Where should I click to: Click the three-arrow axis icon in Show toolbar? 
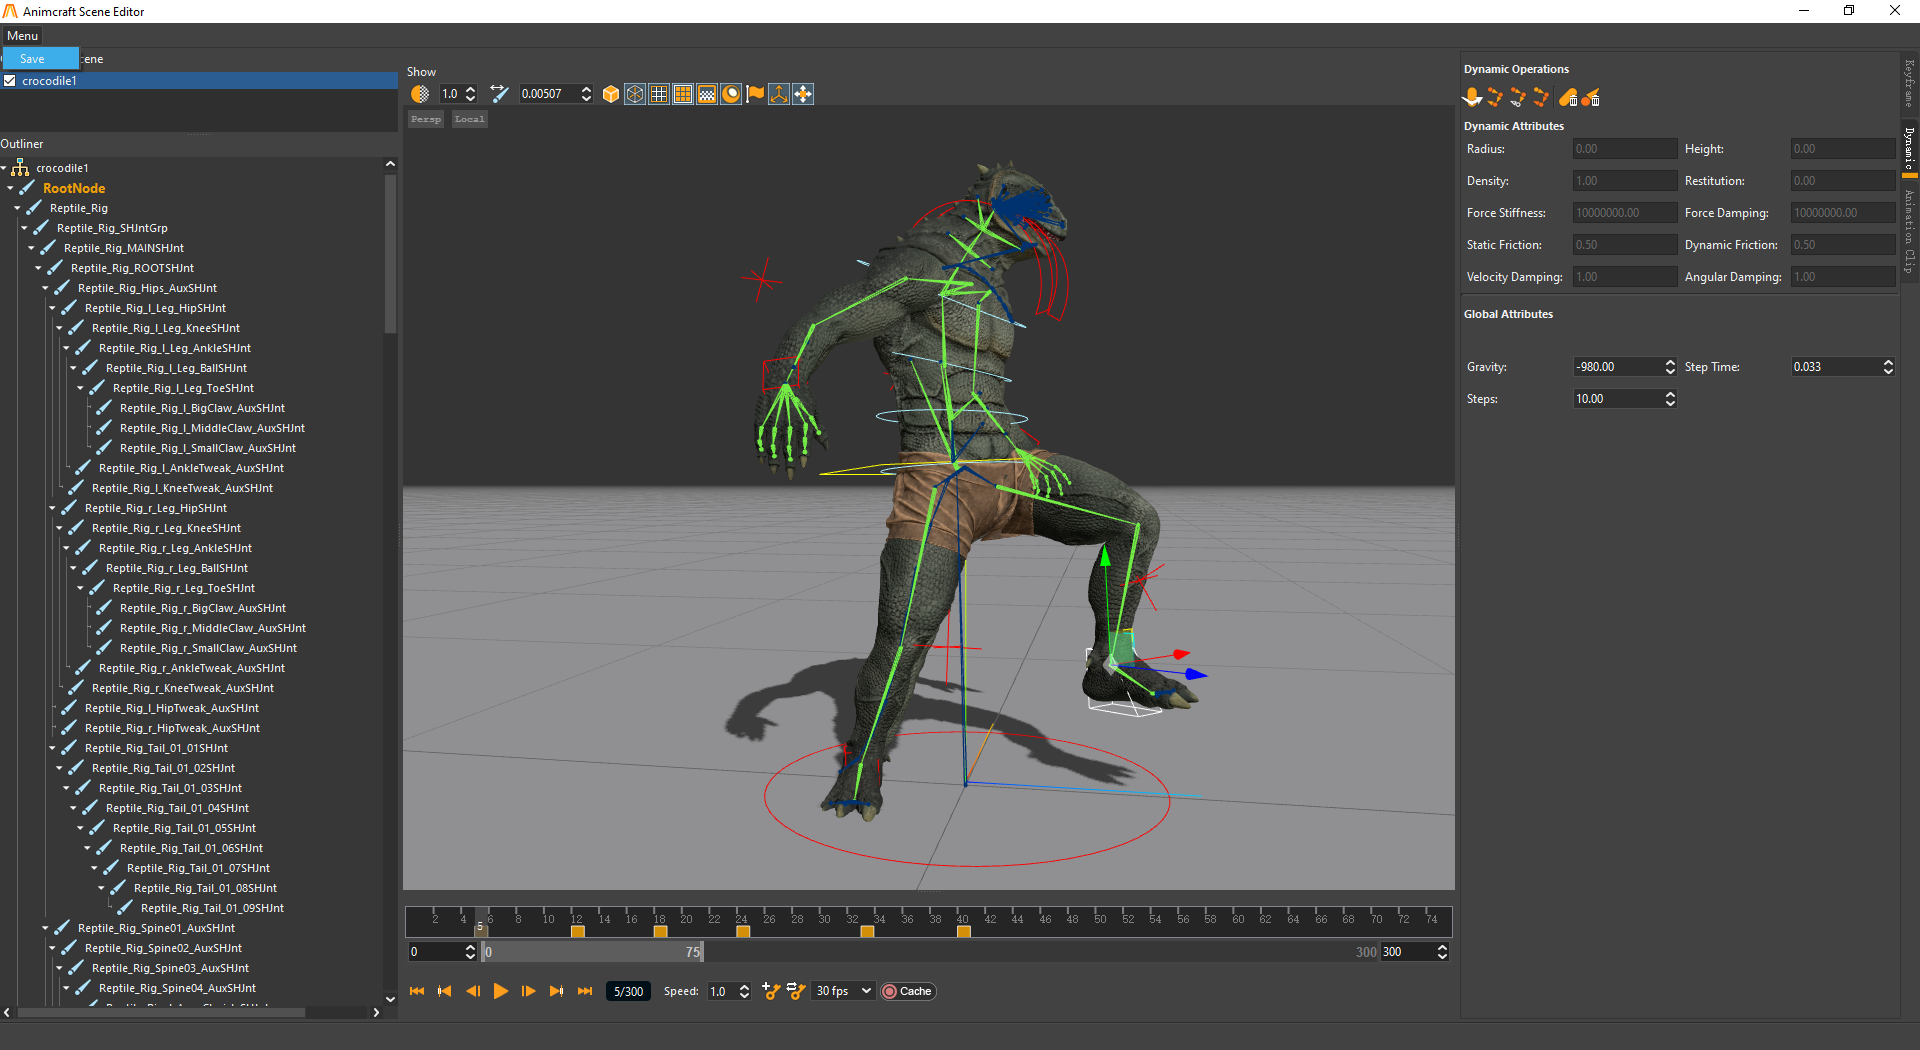coord(779,94)
